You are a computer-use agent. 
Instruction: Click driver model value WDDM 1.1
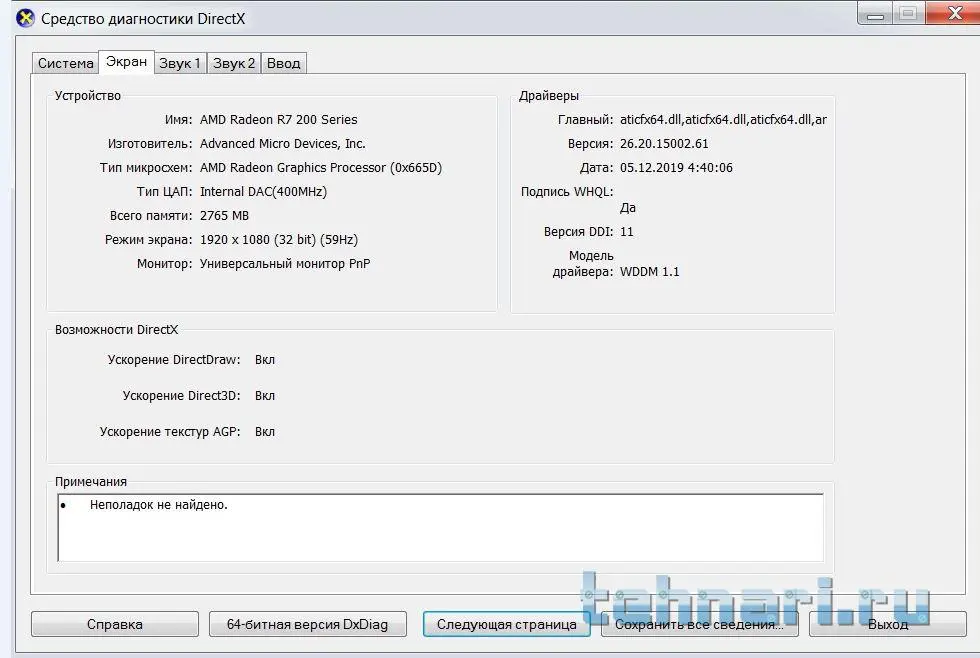point(649,272)
